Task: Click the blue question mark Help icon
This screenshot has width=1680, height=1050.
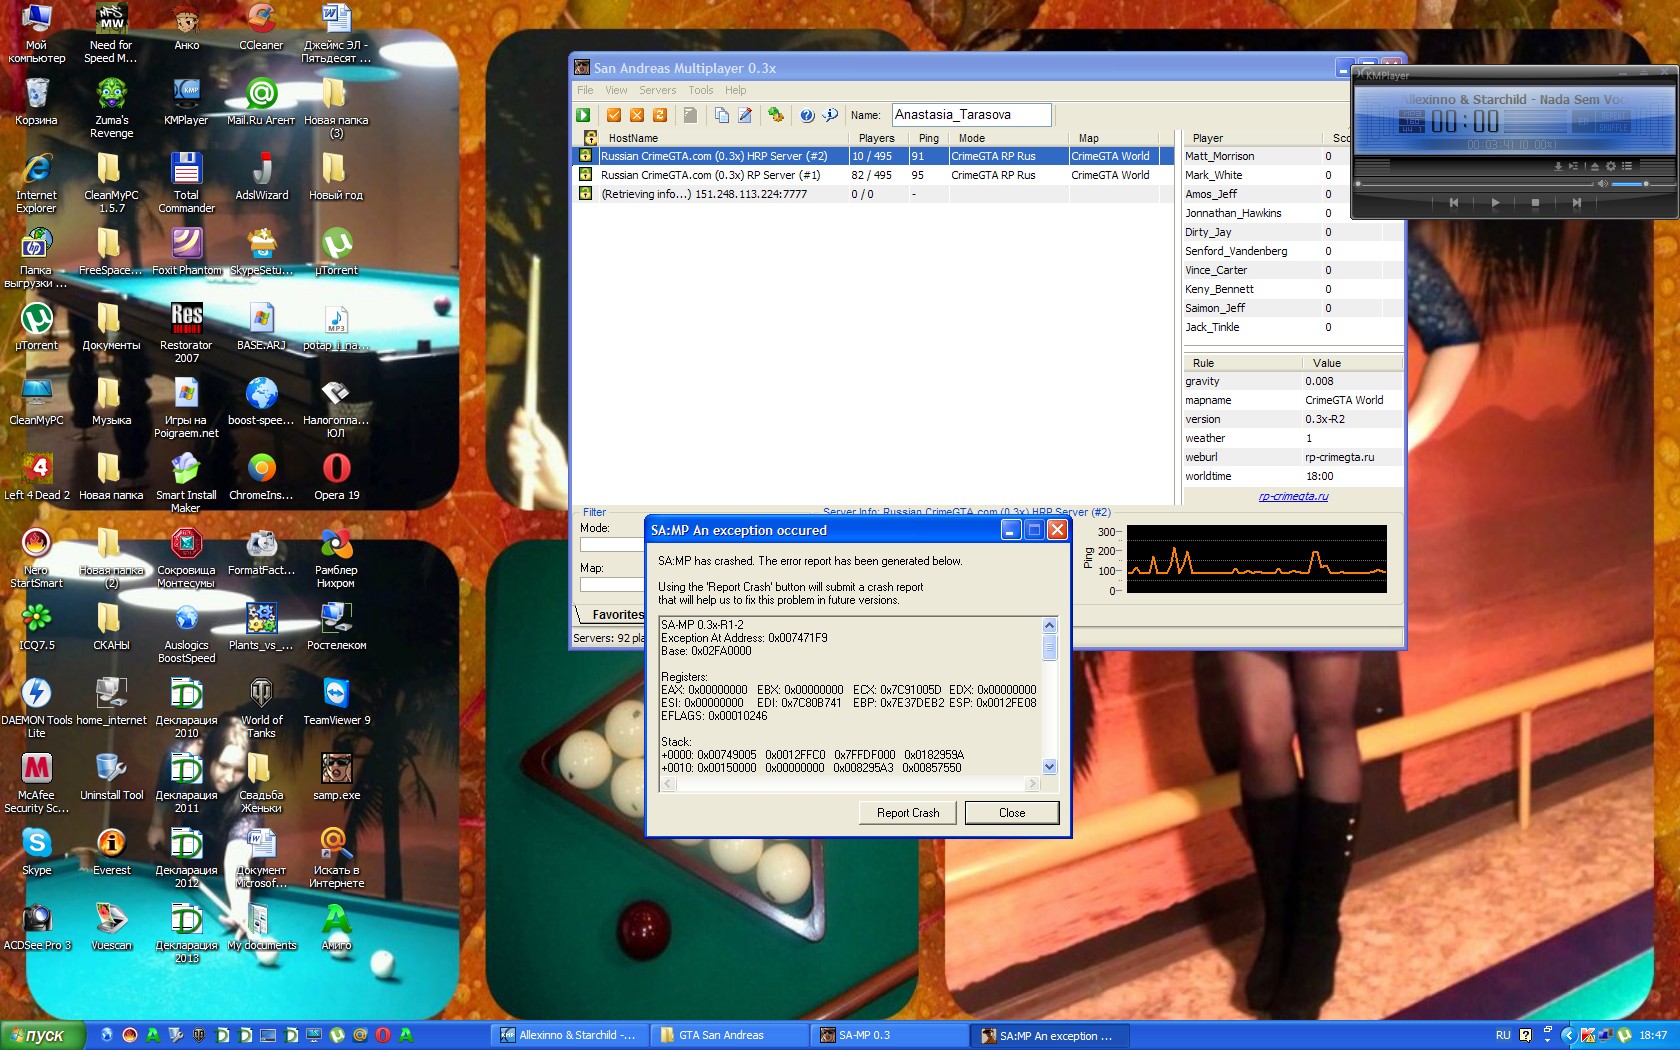Action: (807, 115)
